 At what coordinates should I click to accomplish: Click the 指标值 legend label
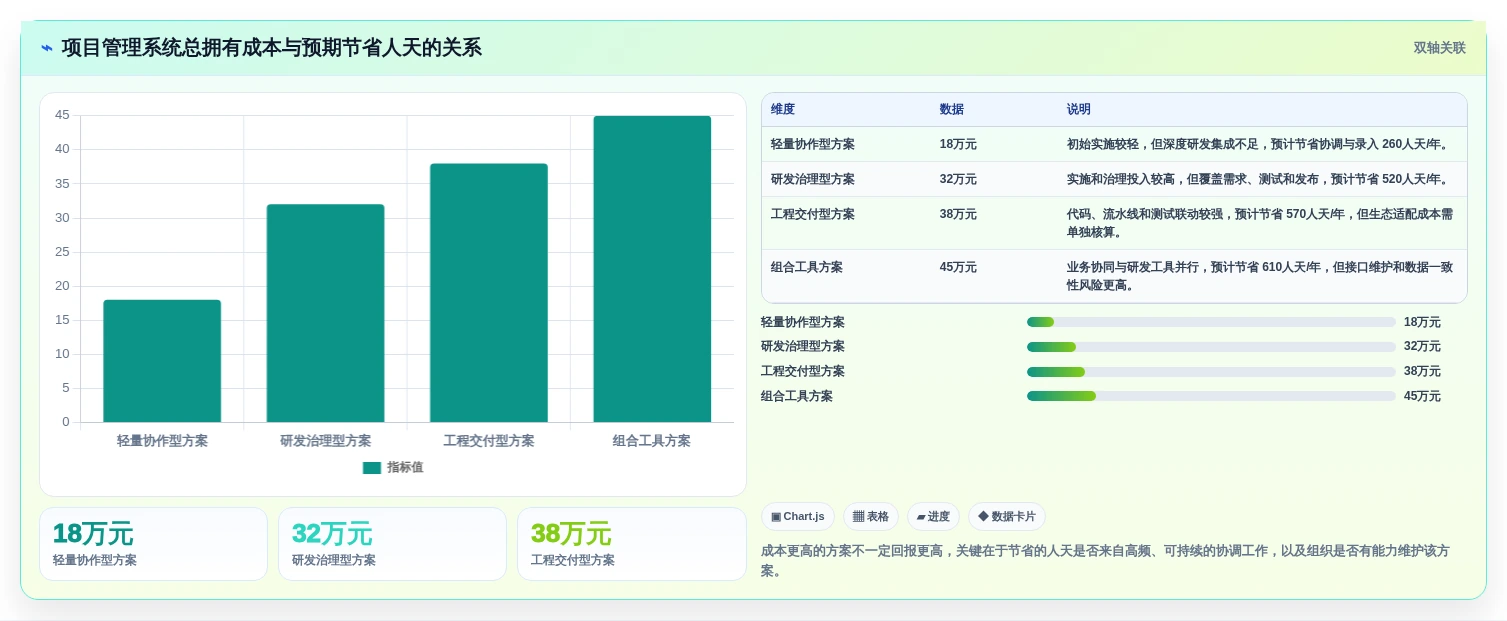[x=405, y=468]
